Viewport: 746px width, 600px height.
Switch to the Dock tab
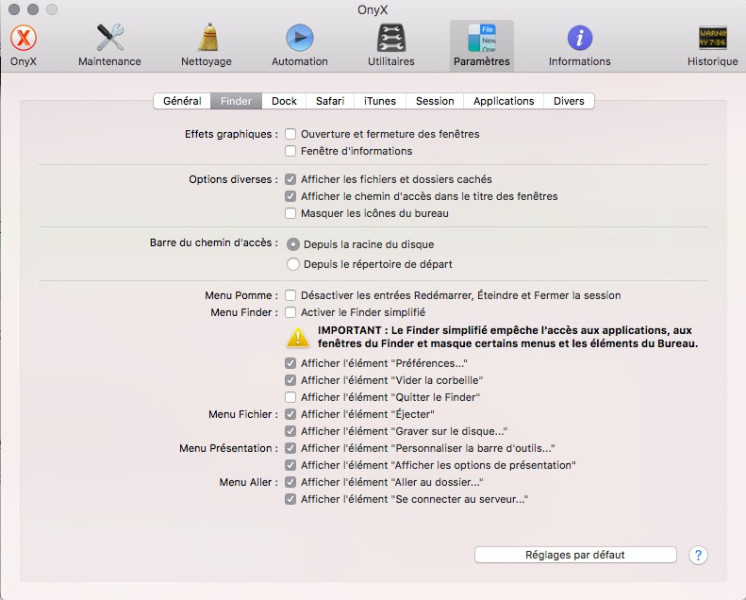[x=284, y=101]
